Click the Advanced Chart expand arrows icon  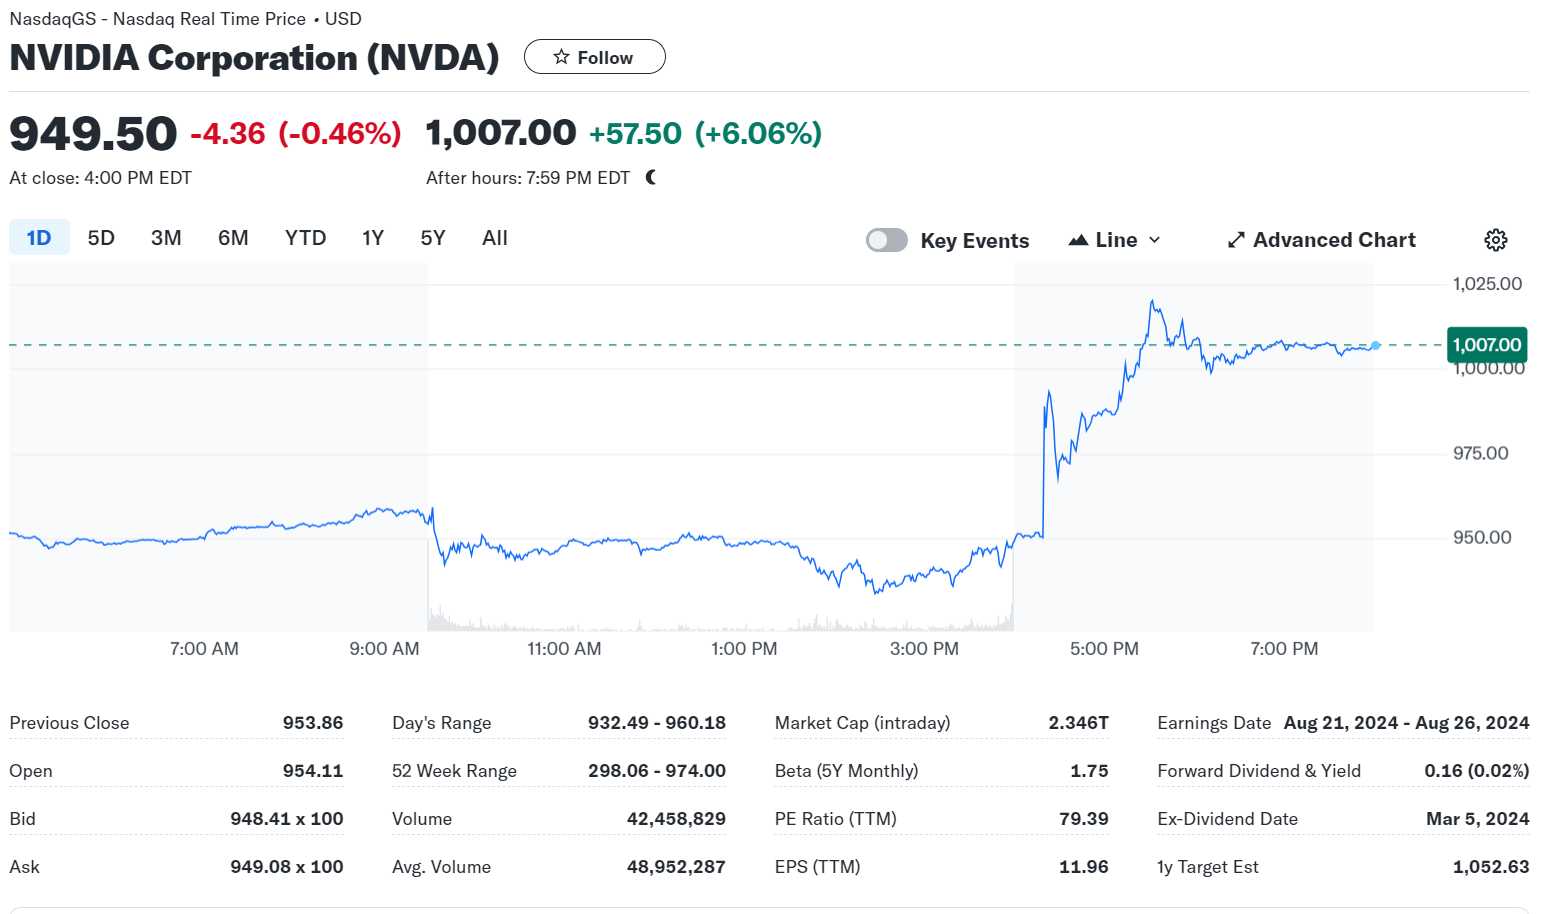click(1236, 240)
